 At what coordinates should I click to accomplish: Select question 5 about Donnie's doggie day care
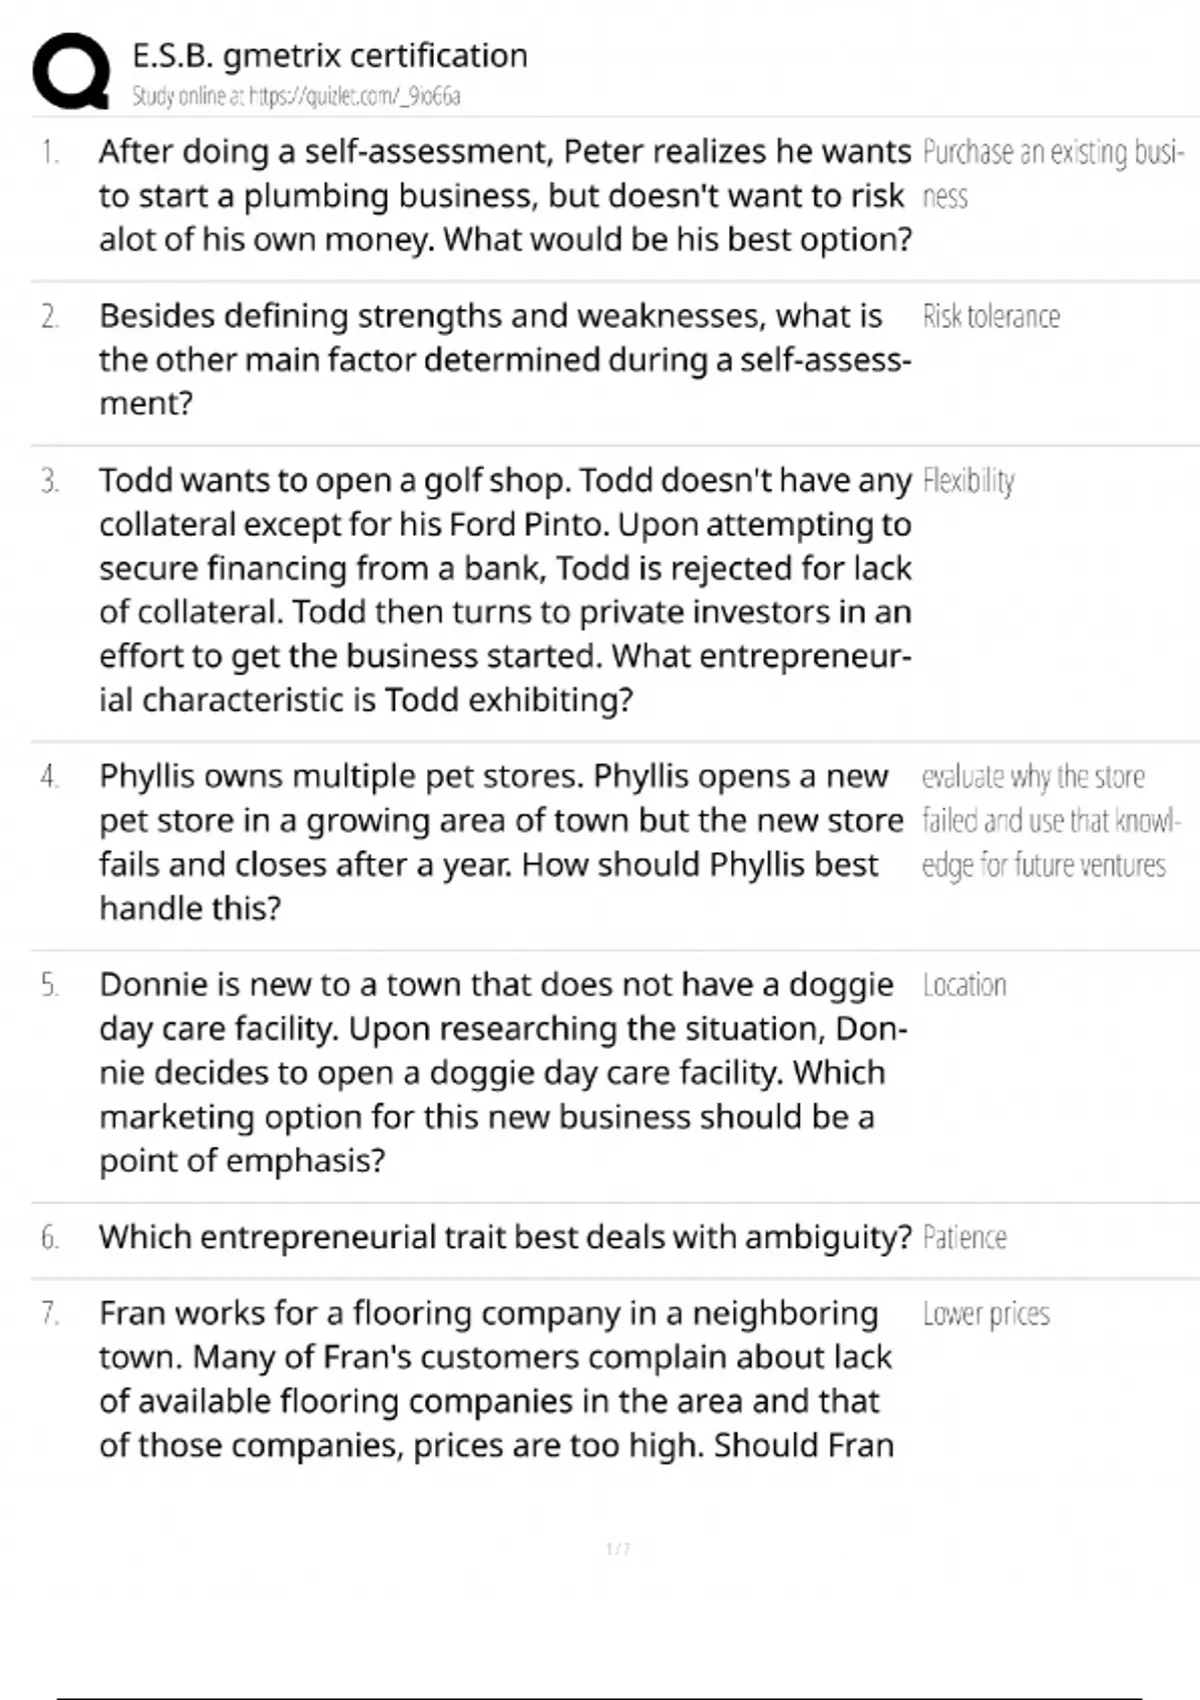pyautogui.click(x=500, y=1072)
